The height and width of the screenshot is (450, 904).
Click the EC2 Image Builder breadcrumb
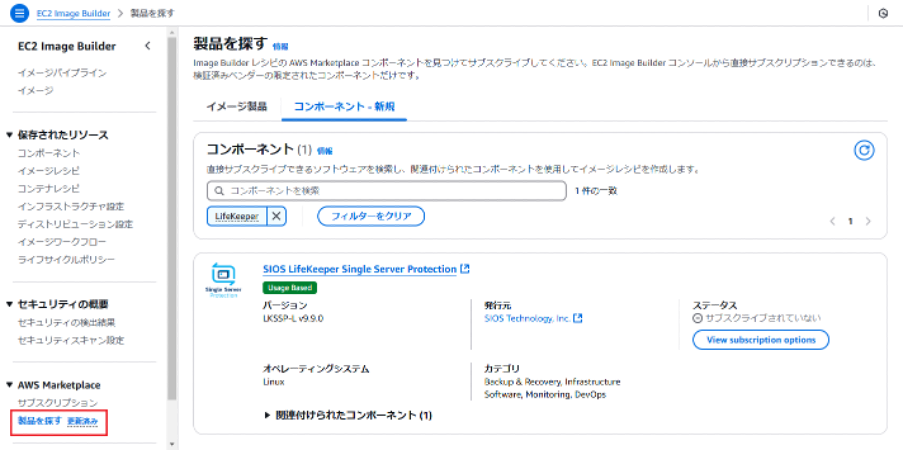point(73,13)
